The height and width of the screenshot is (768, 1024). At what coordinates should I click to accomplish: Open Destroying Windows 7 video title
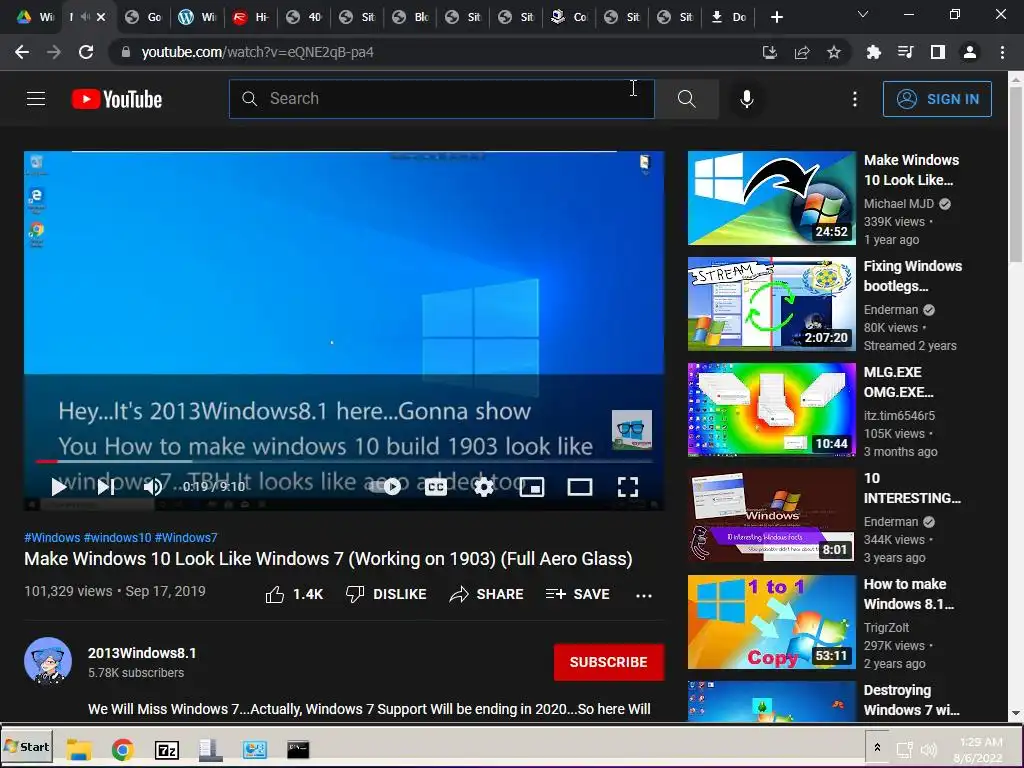[x=911, y=699]
